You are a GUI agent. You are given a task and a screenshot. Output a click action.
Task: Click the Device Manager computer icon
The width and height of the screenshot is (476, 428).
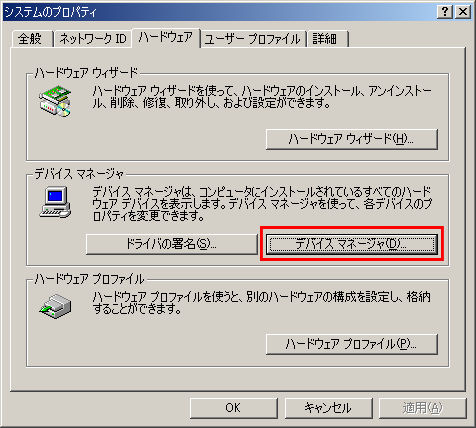point(55,202)
